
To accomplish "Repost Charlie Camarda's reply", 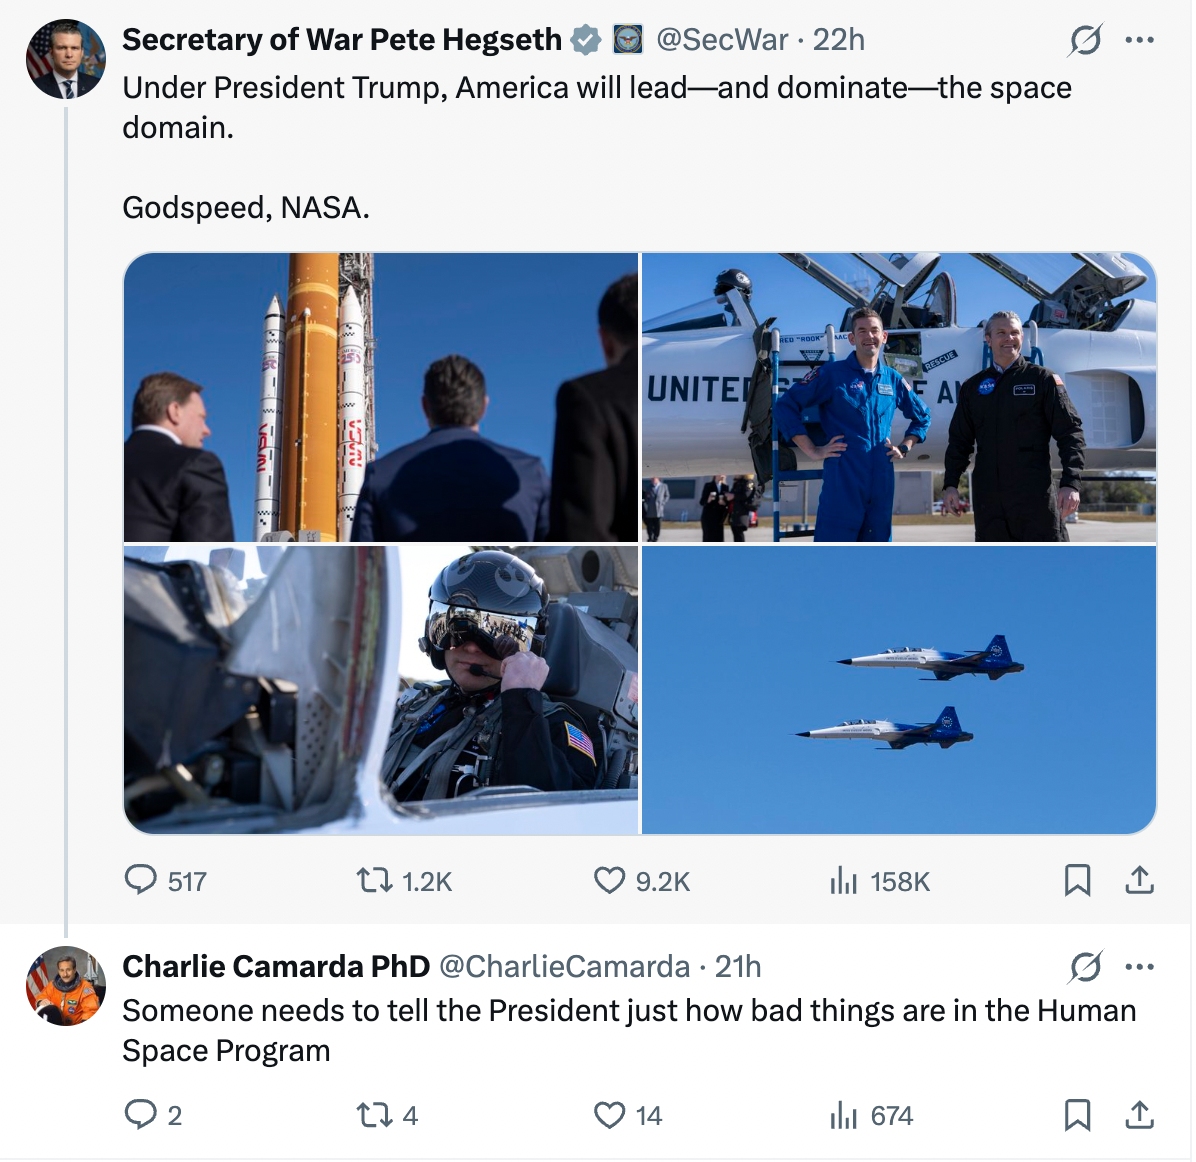I will coord(374,1114).
